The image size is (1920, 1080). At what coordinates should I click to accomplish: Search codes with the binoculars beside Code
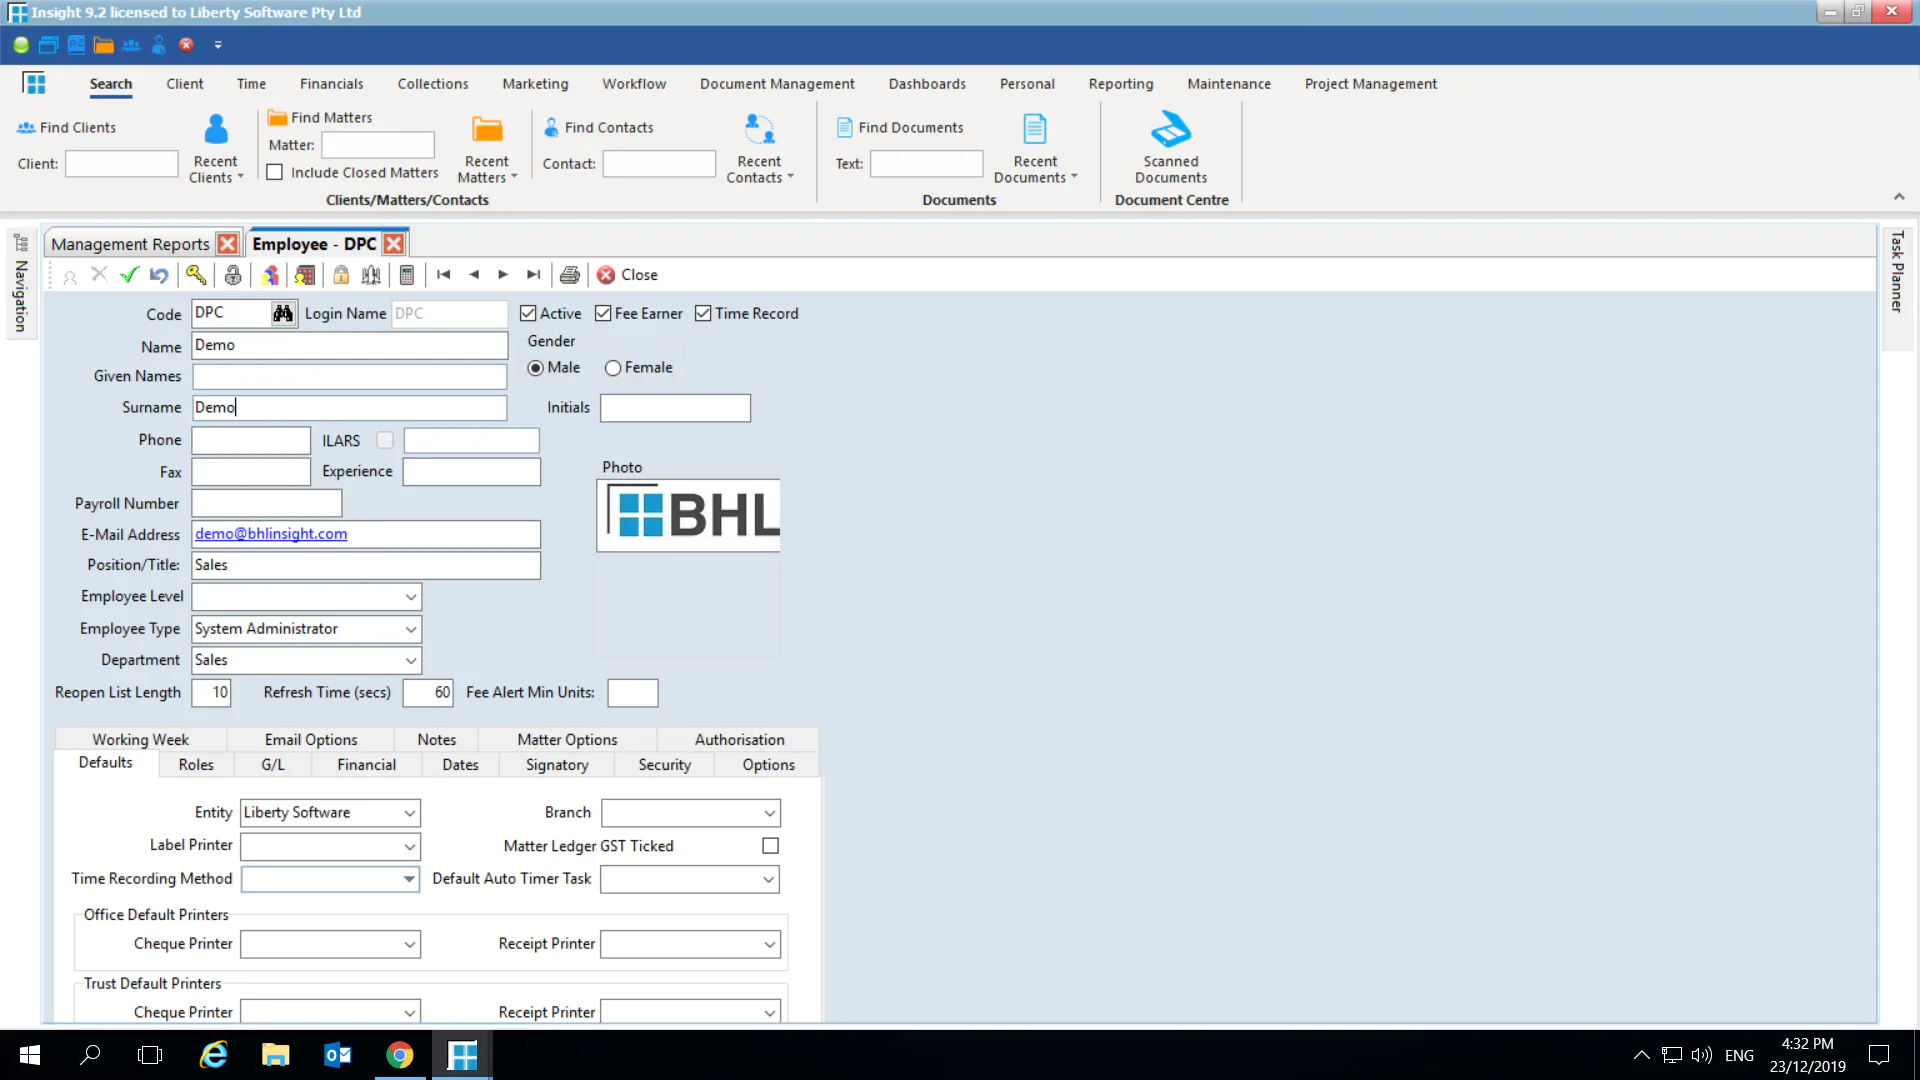(x=283, y=313)
